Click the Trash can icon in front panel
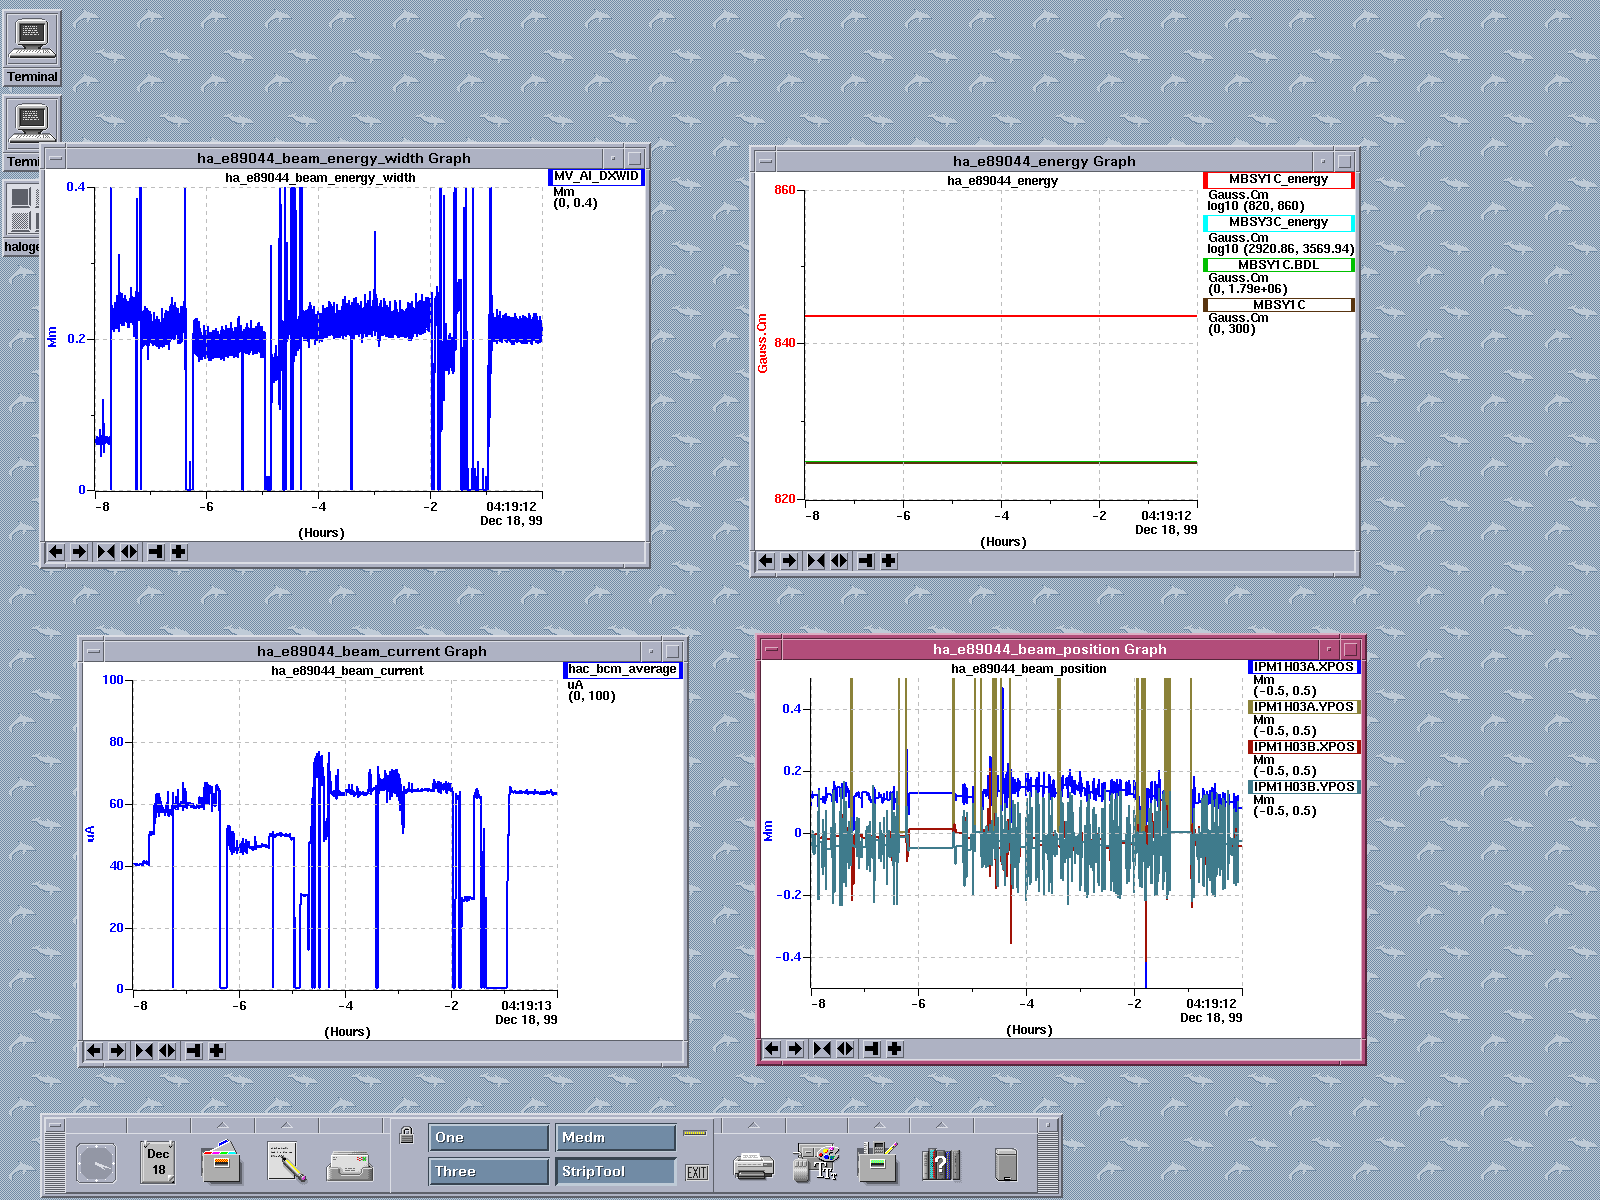1600x1200 pixels. coord(1006,1164)
